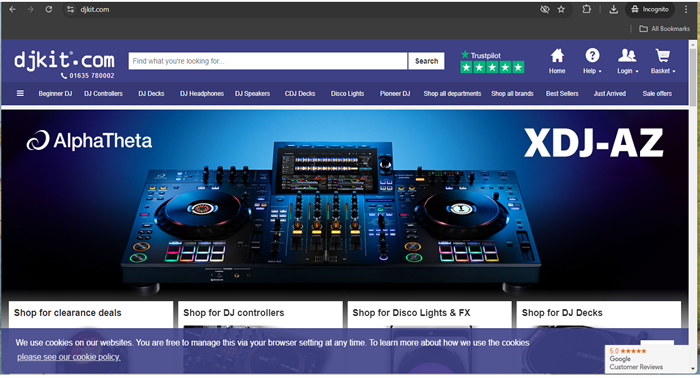
Task: Click the djkit.com logo
Action: (x=64, y=60)
